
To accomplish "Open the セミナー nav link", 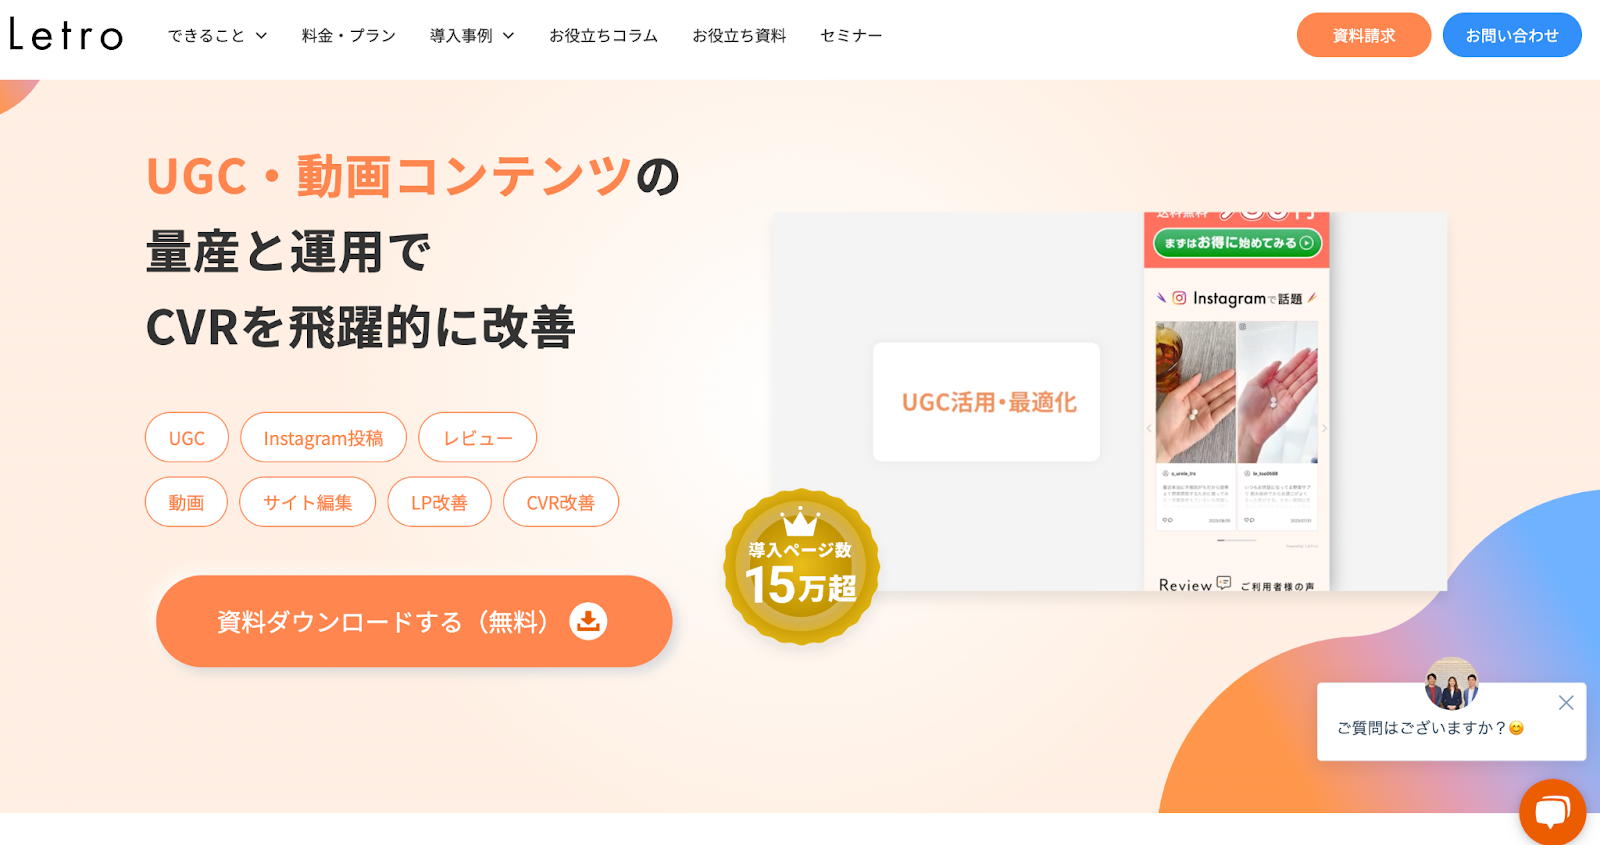I will pos(851,36).
